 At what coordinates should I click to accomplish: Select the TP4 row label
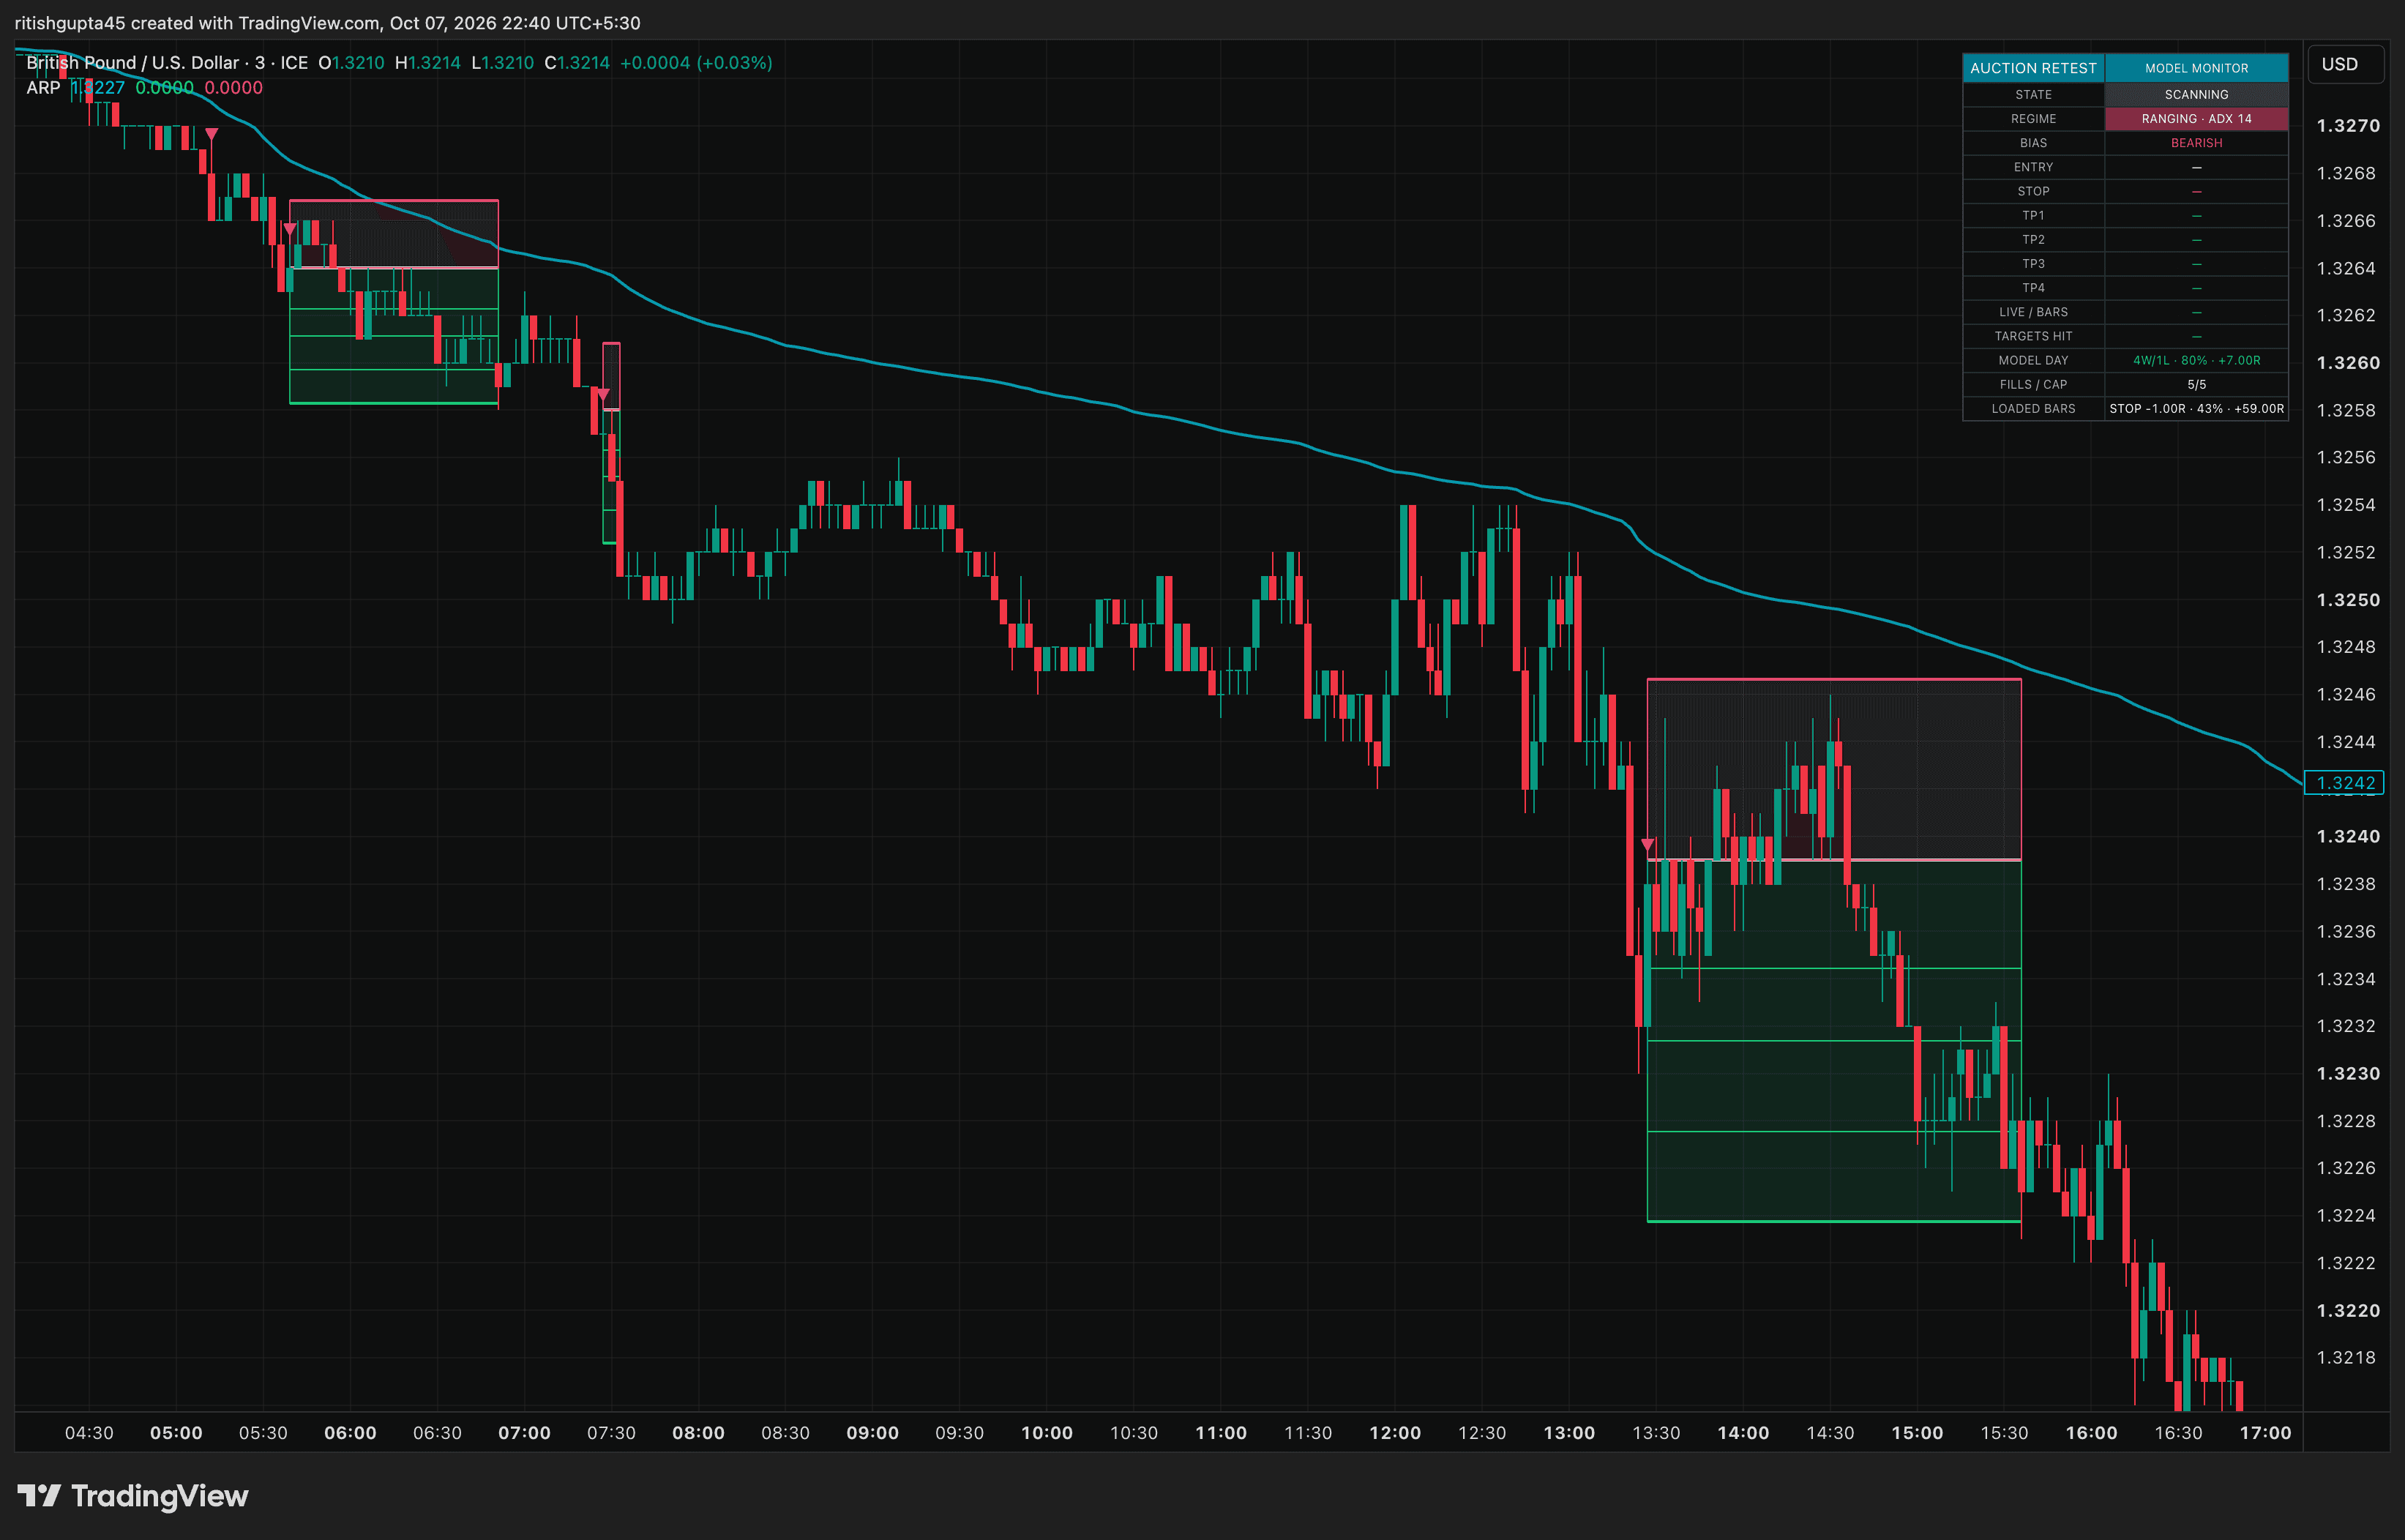(x=2033, y=288)
